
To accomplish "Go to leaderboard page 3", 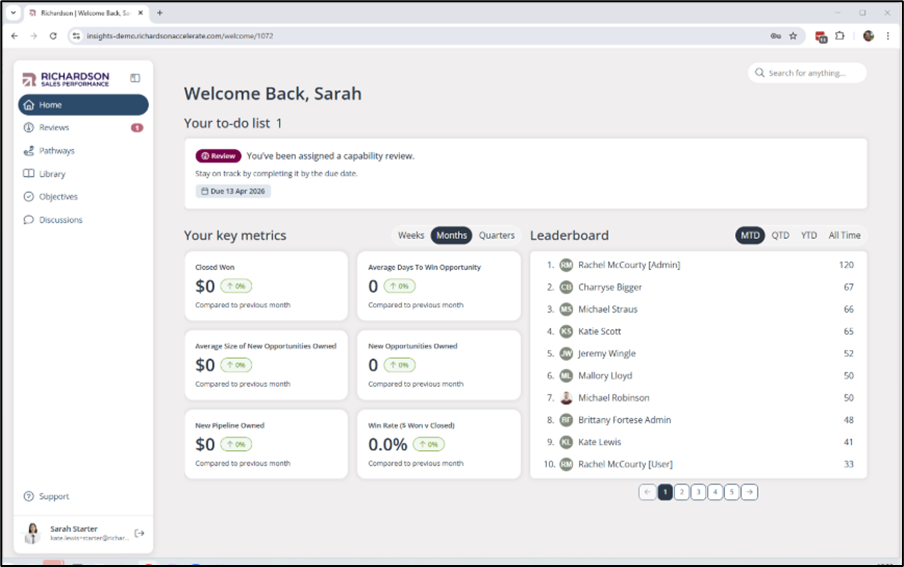I will point(698,492).
